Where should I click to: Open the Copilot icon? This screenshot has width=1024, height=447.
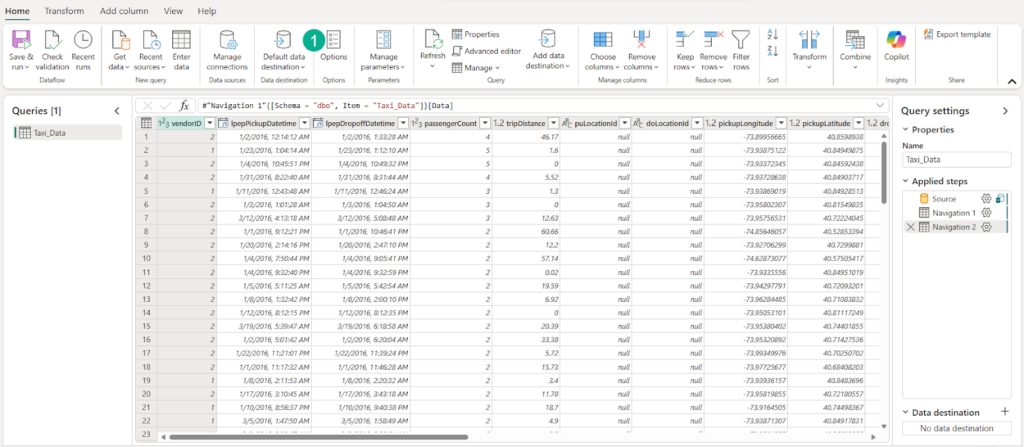pos(896,39)
